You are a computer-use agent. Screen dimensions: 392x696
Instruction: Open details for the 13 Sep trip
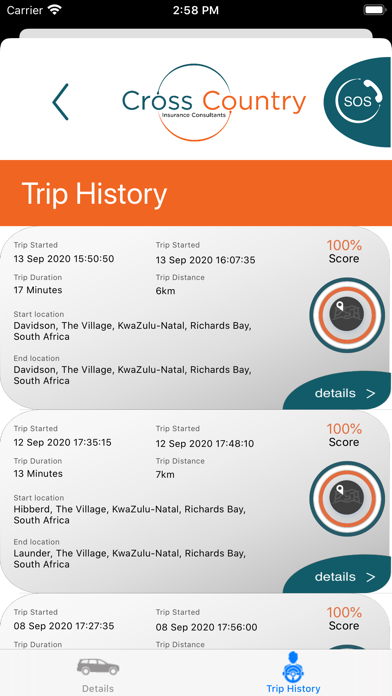[x=337, y=390]
